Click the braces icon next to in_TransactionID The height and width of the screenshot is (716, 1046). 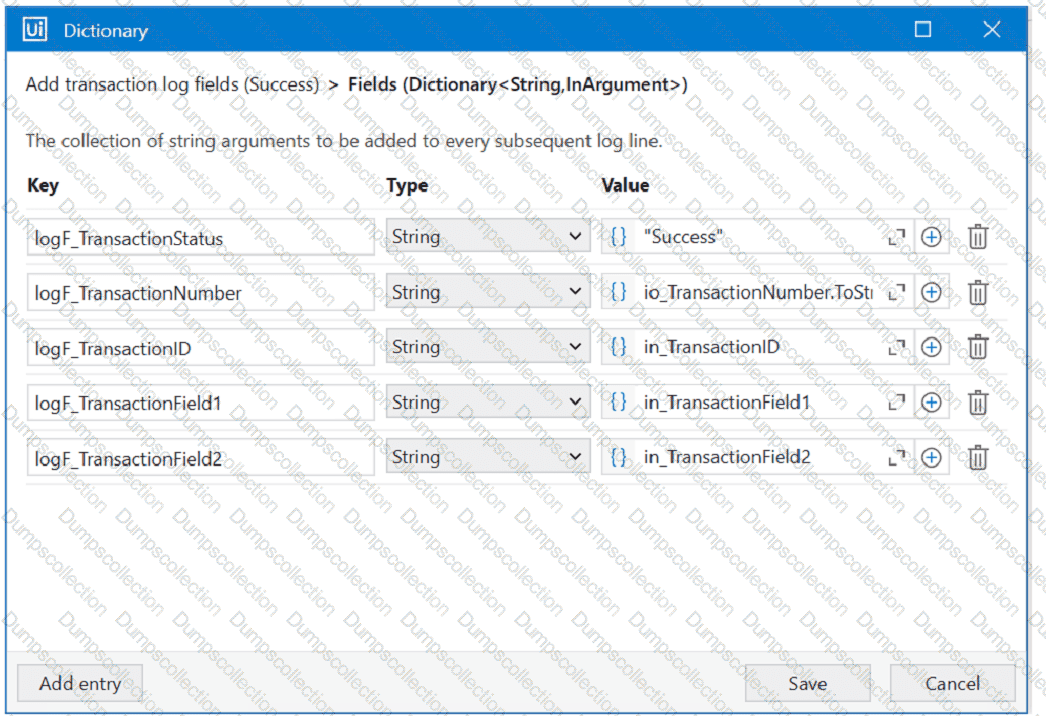tap(619, 347)
